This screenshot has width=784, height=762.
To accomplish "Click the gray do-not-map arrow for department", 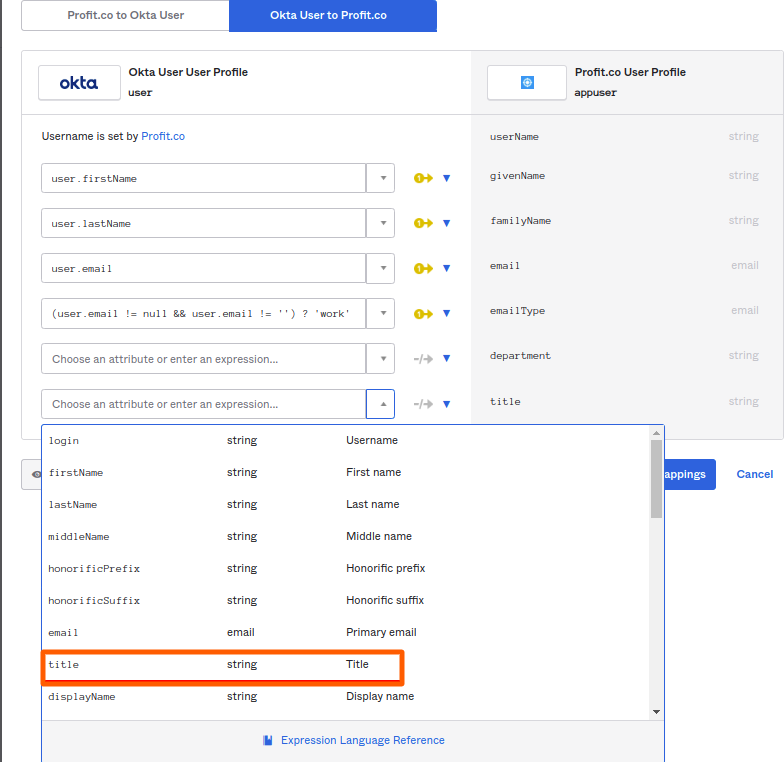I will (x=423, y=358).
